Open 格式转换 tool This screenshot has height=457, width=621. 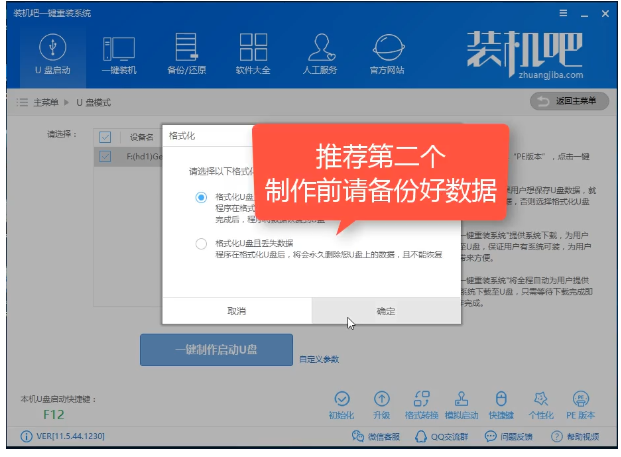pyautogui.click(x=422, y=403)
